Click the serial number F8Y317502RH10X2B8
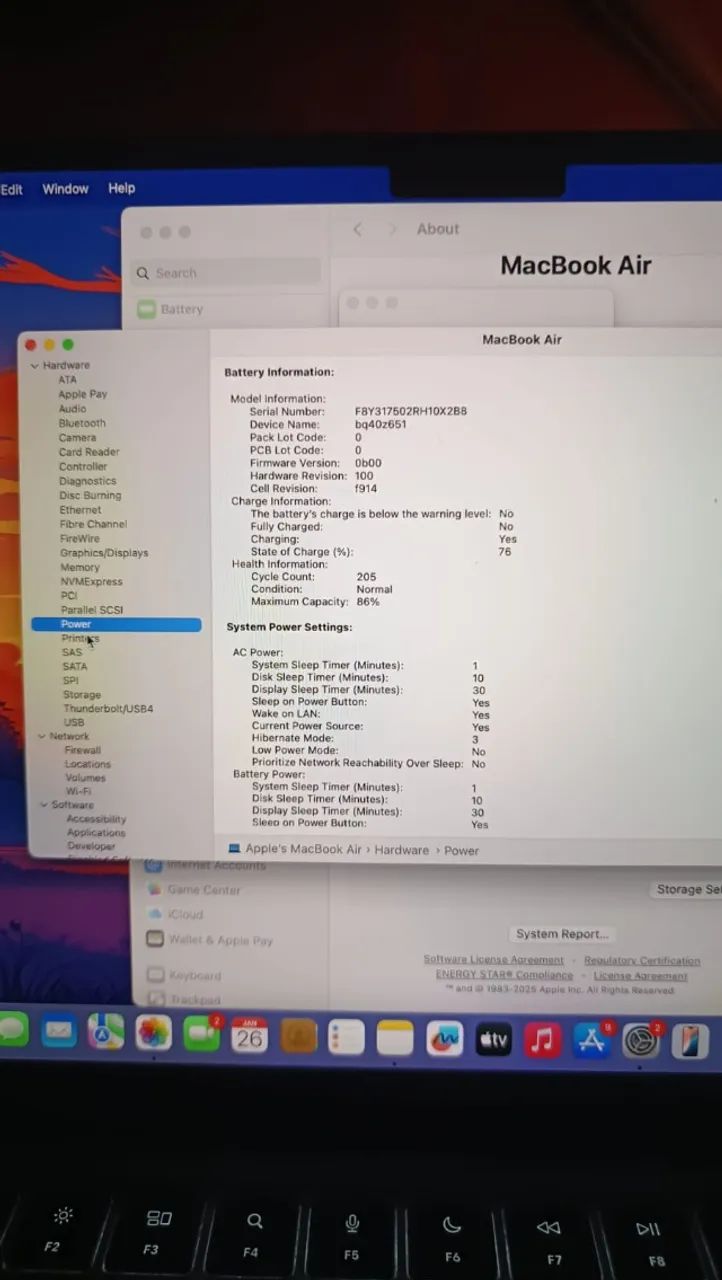 411,411
